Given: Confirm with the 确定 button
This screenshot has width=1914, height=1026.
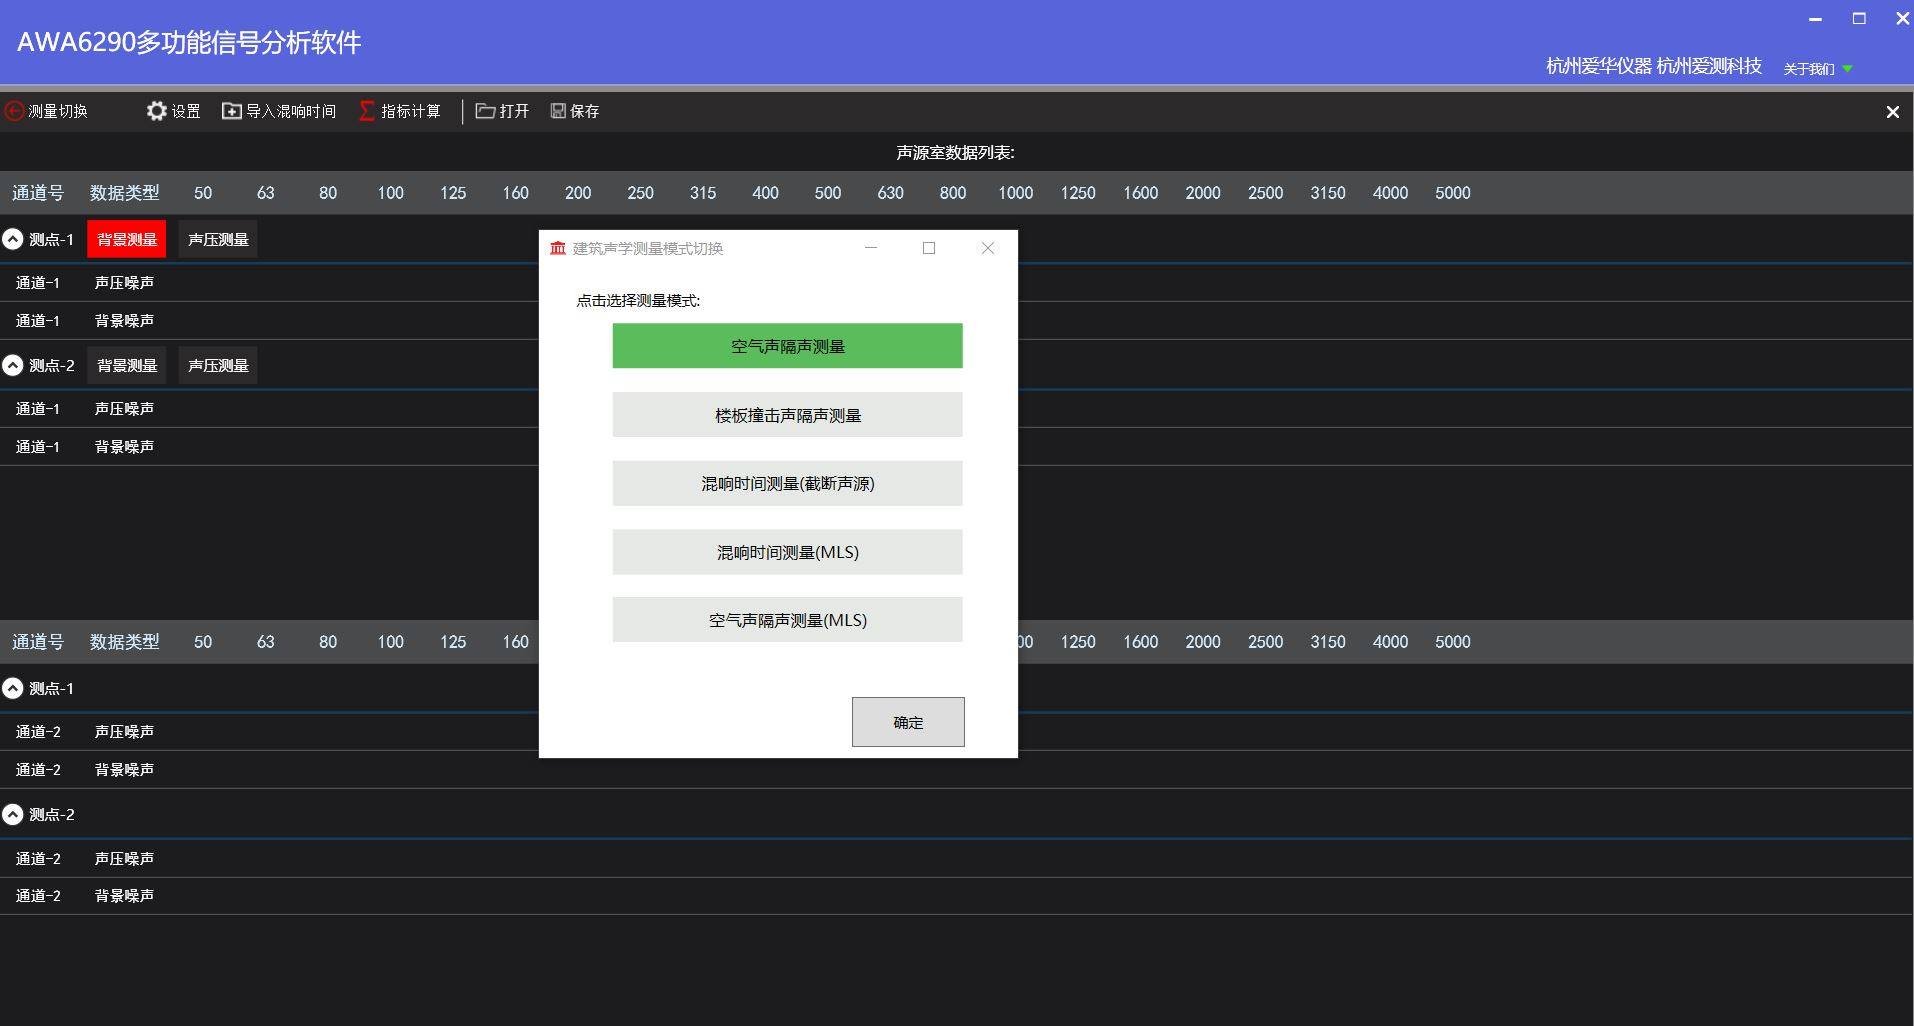Looking at the screenshot, I should pyautogui.click(x=907, y=722).
